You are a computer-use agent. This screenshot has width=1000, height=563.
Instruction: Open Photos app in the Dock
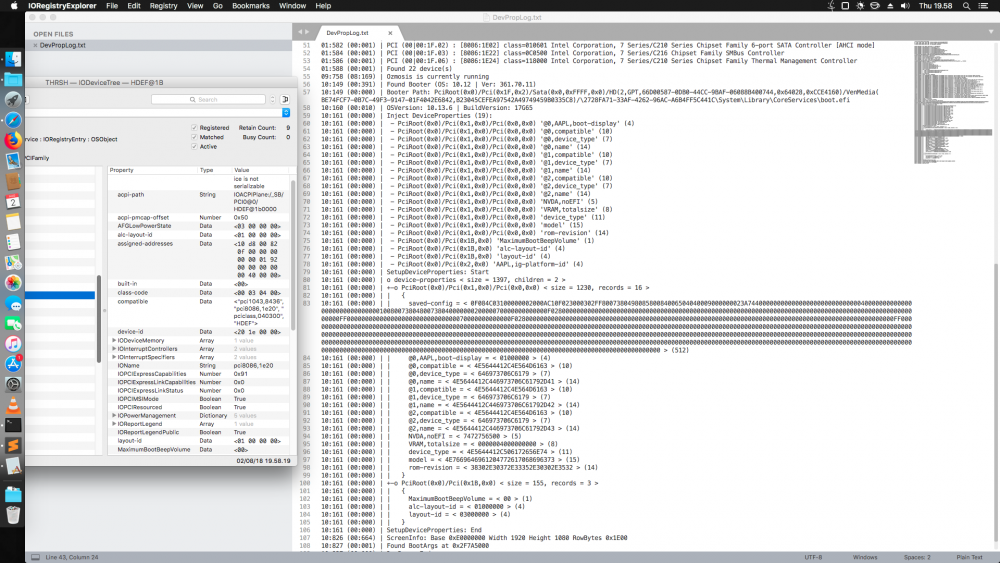[x=13, y=282]
